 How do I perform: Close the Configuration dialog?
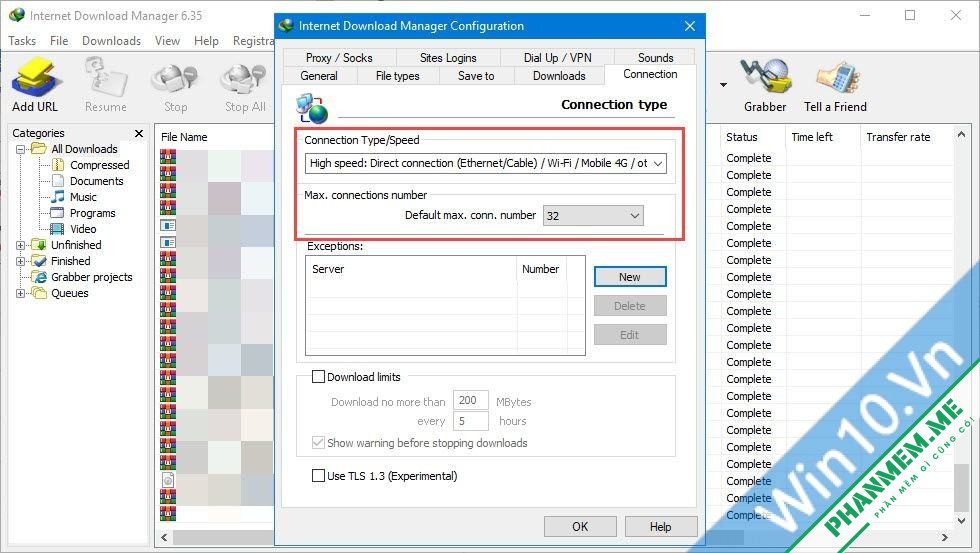point(689,26)
